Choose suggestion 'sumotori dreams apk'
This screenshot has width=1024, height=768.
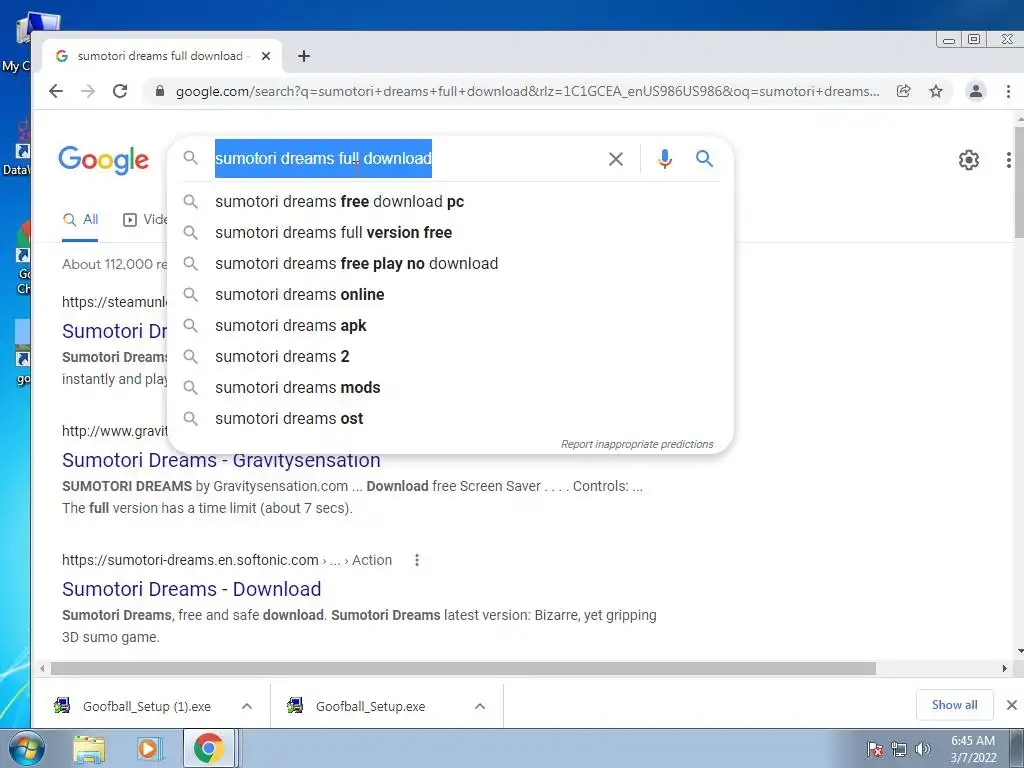(451, 326)
